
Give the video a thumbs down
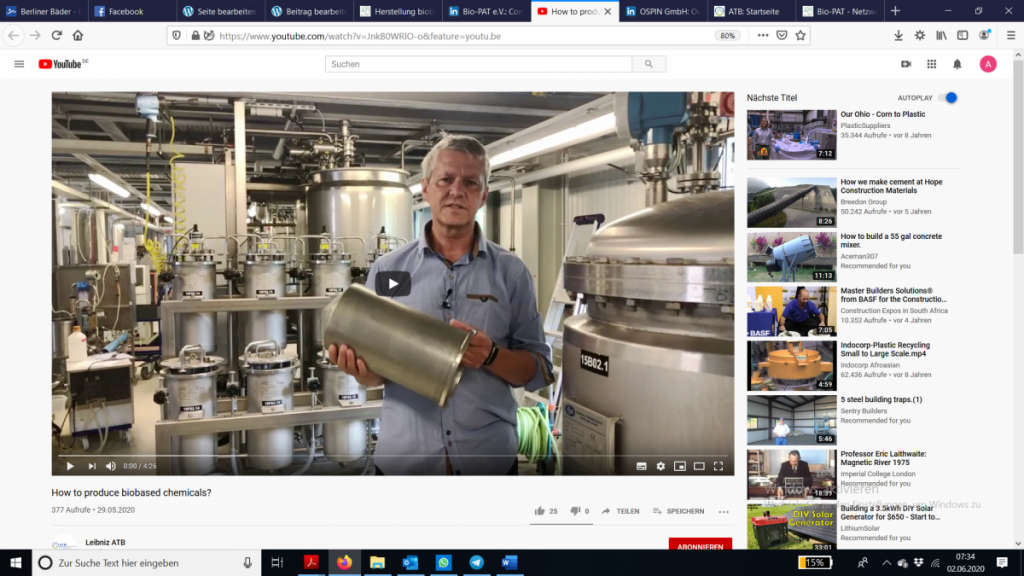(573, 510)
